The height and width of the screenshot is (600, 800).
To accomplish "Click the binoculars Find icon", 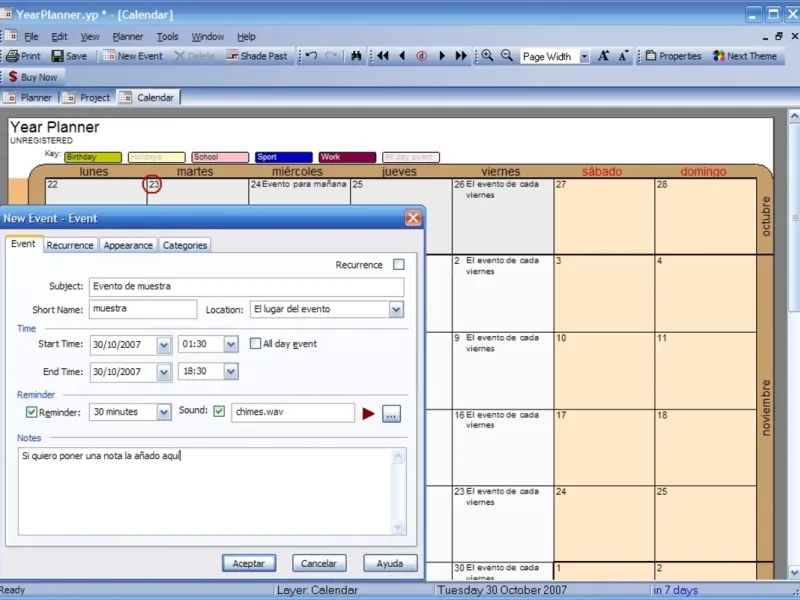I will click(x=356, y=56).
